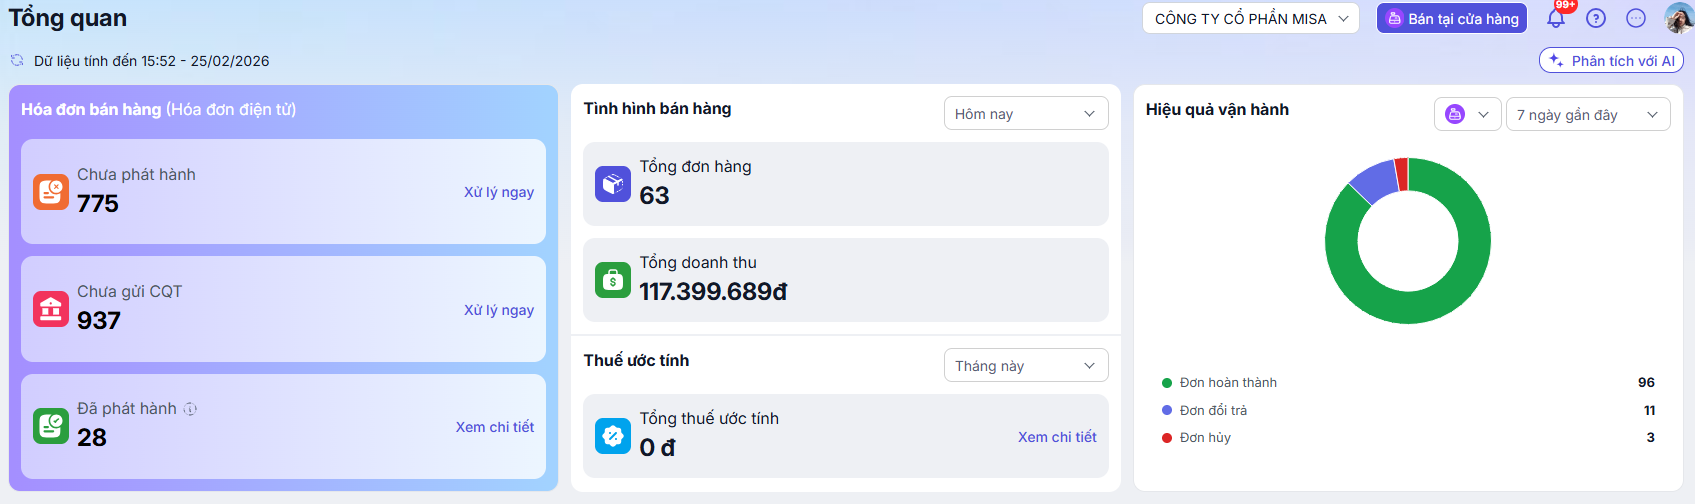
Task: Click Xử lý ngay for Chưa phát hành
Action: click(499, 192)
